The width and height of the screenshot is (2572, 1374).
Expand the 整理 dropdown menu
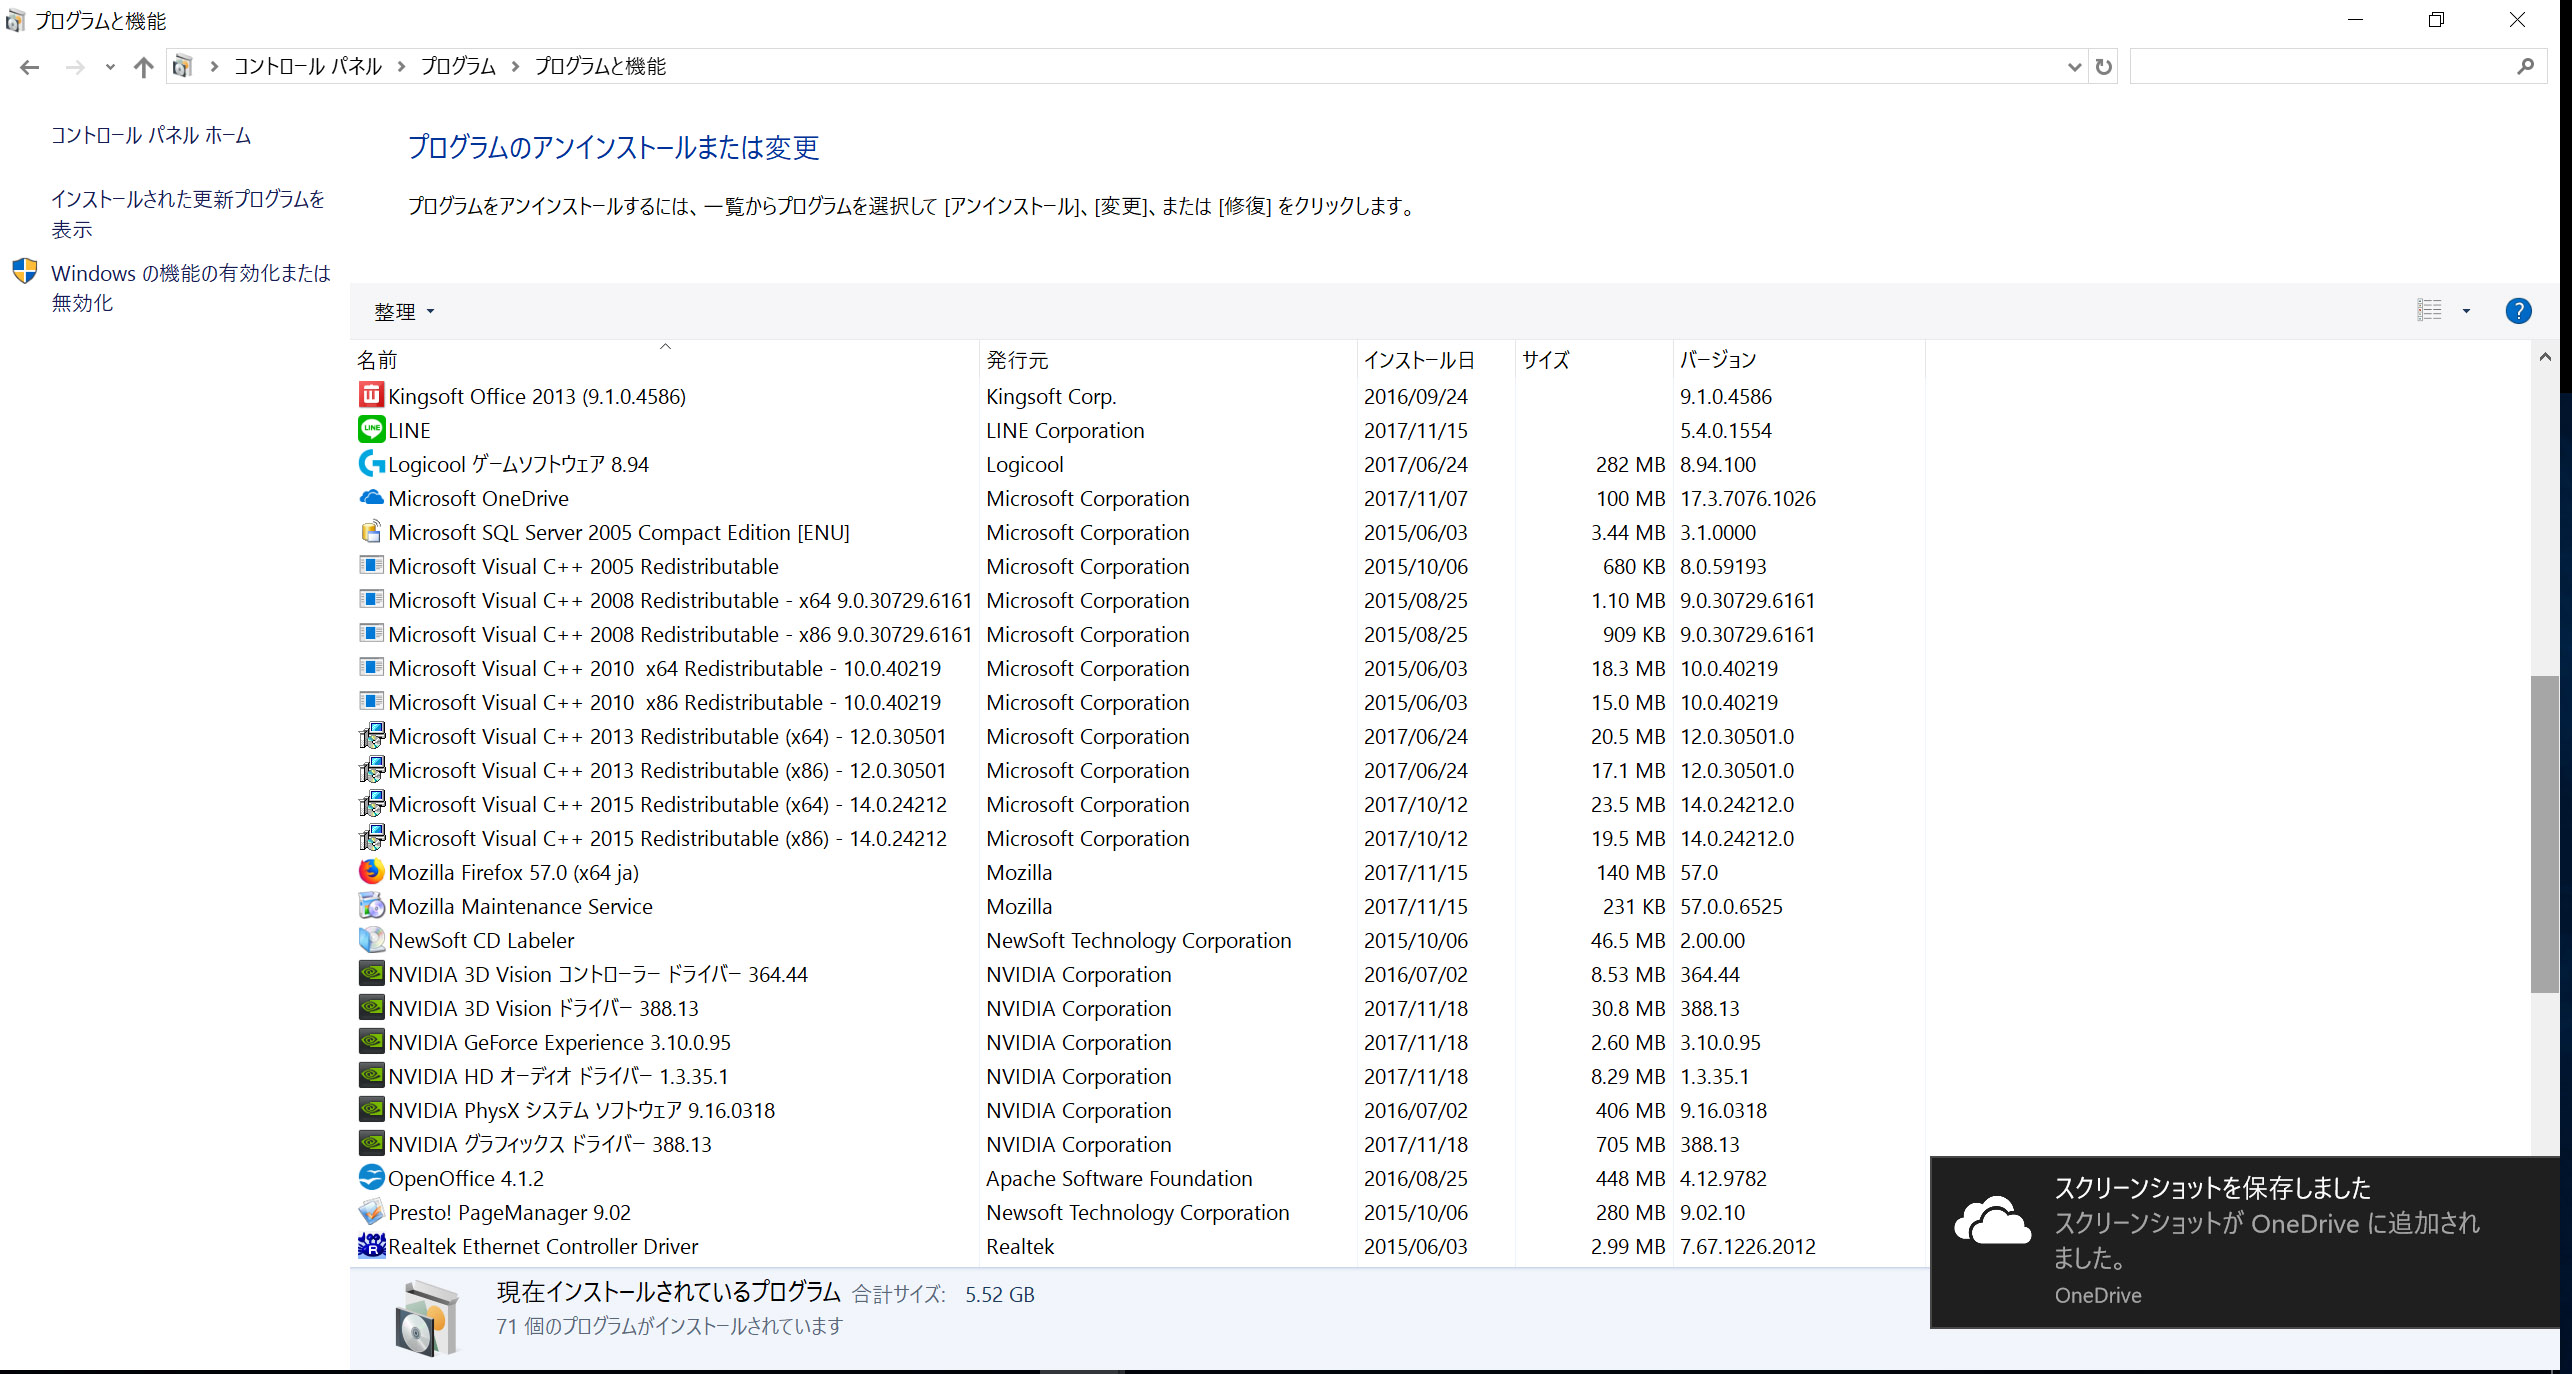click(404, 312)
